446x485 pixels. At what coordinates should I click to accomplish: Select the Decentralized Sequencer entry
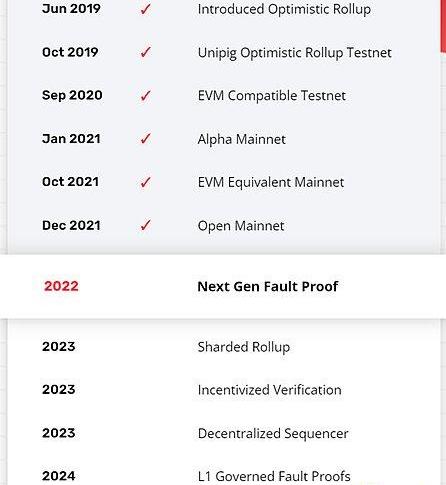point(273,433)
